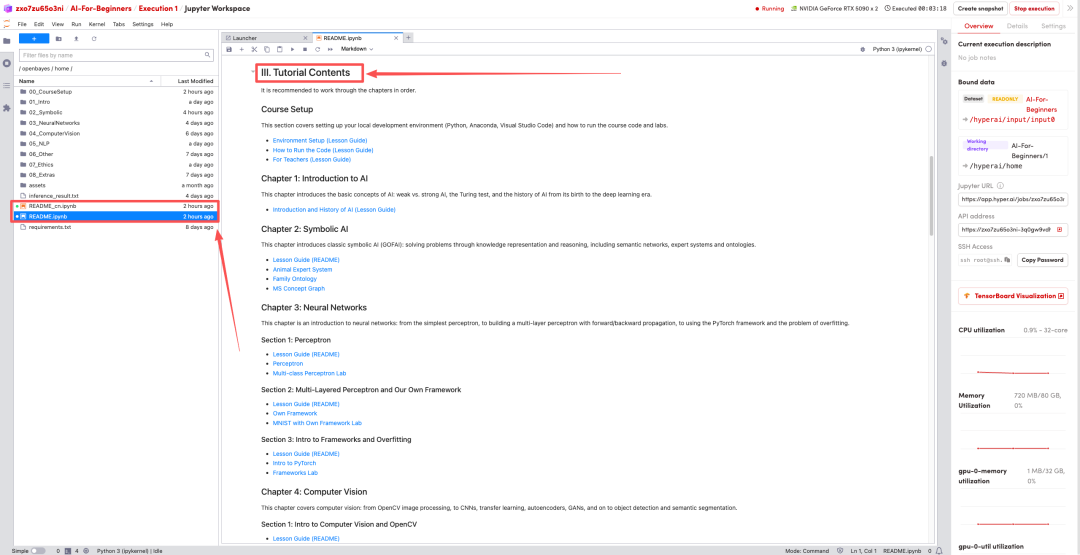Click the notebook vertical scrollbar
This screenshot has height=555, width=1080.
[932, 194]
